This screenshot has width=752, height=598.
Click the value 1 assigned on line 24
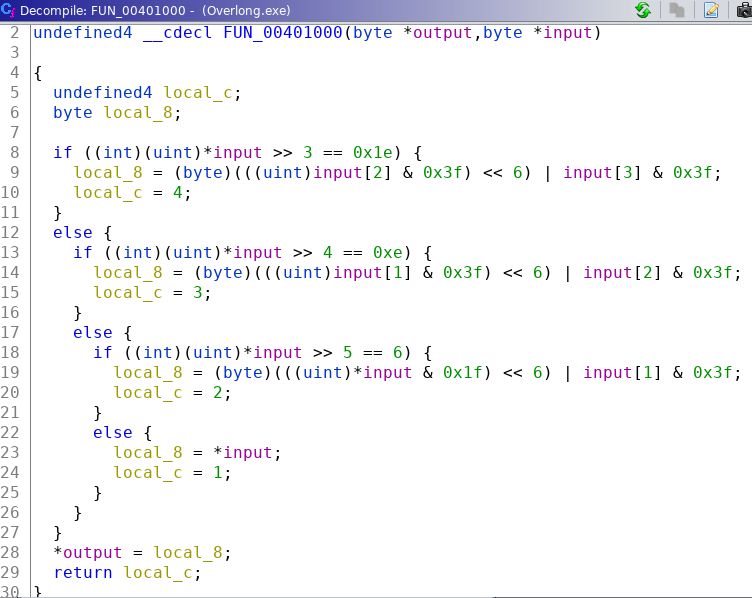[x=218, y=473]
